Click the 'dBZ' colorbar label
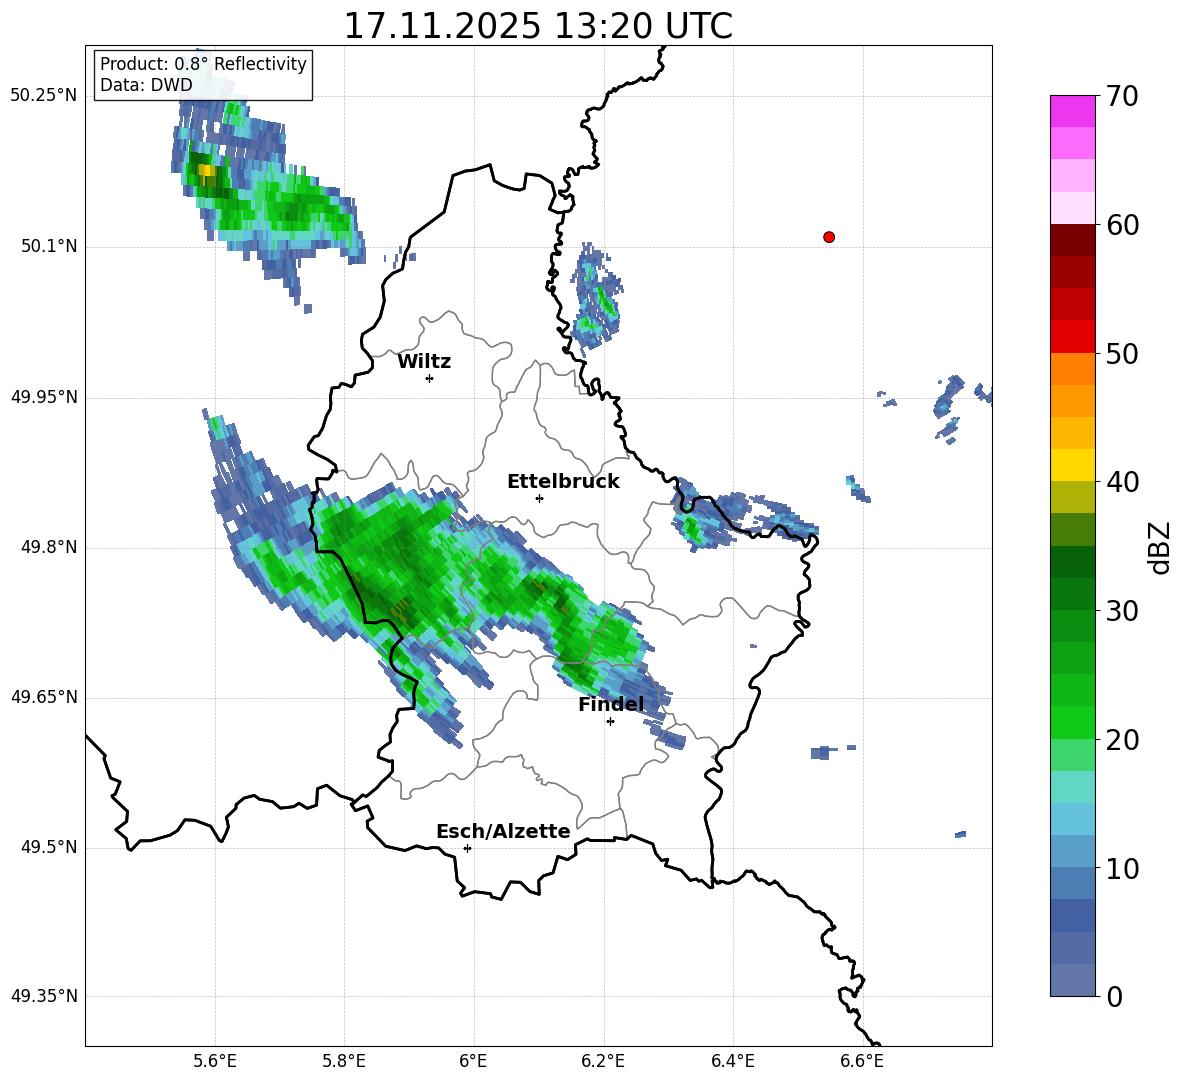The height and width of the screenshot is (1081, 1184). tap(1159, 547)
